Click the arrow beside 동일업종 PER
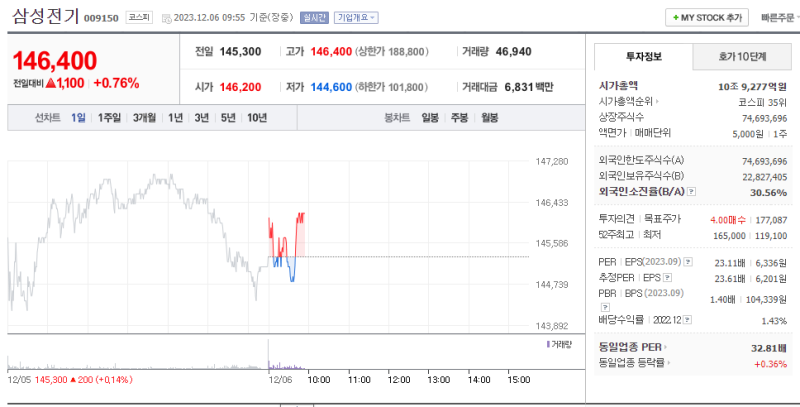Viewport: 800px width, 407px height. pos(666,348)
